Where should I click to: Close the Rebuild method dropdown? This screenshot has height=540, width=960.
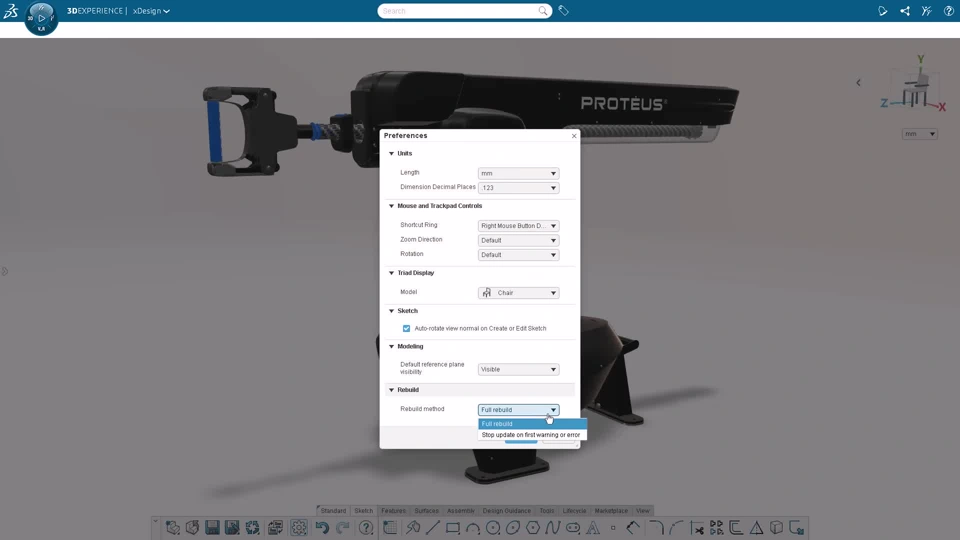pyautogui.click(x=518, y=410)
